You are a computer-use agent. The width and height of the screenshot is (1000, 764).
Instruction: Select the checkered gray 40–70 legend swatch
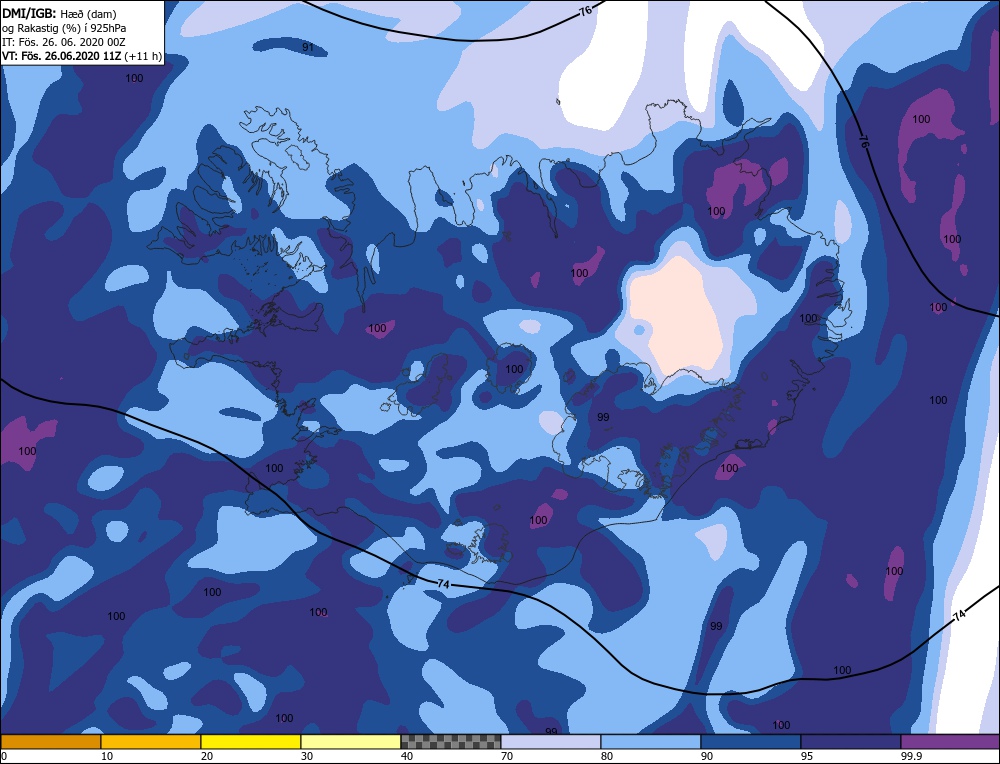click(451, 742)
